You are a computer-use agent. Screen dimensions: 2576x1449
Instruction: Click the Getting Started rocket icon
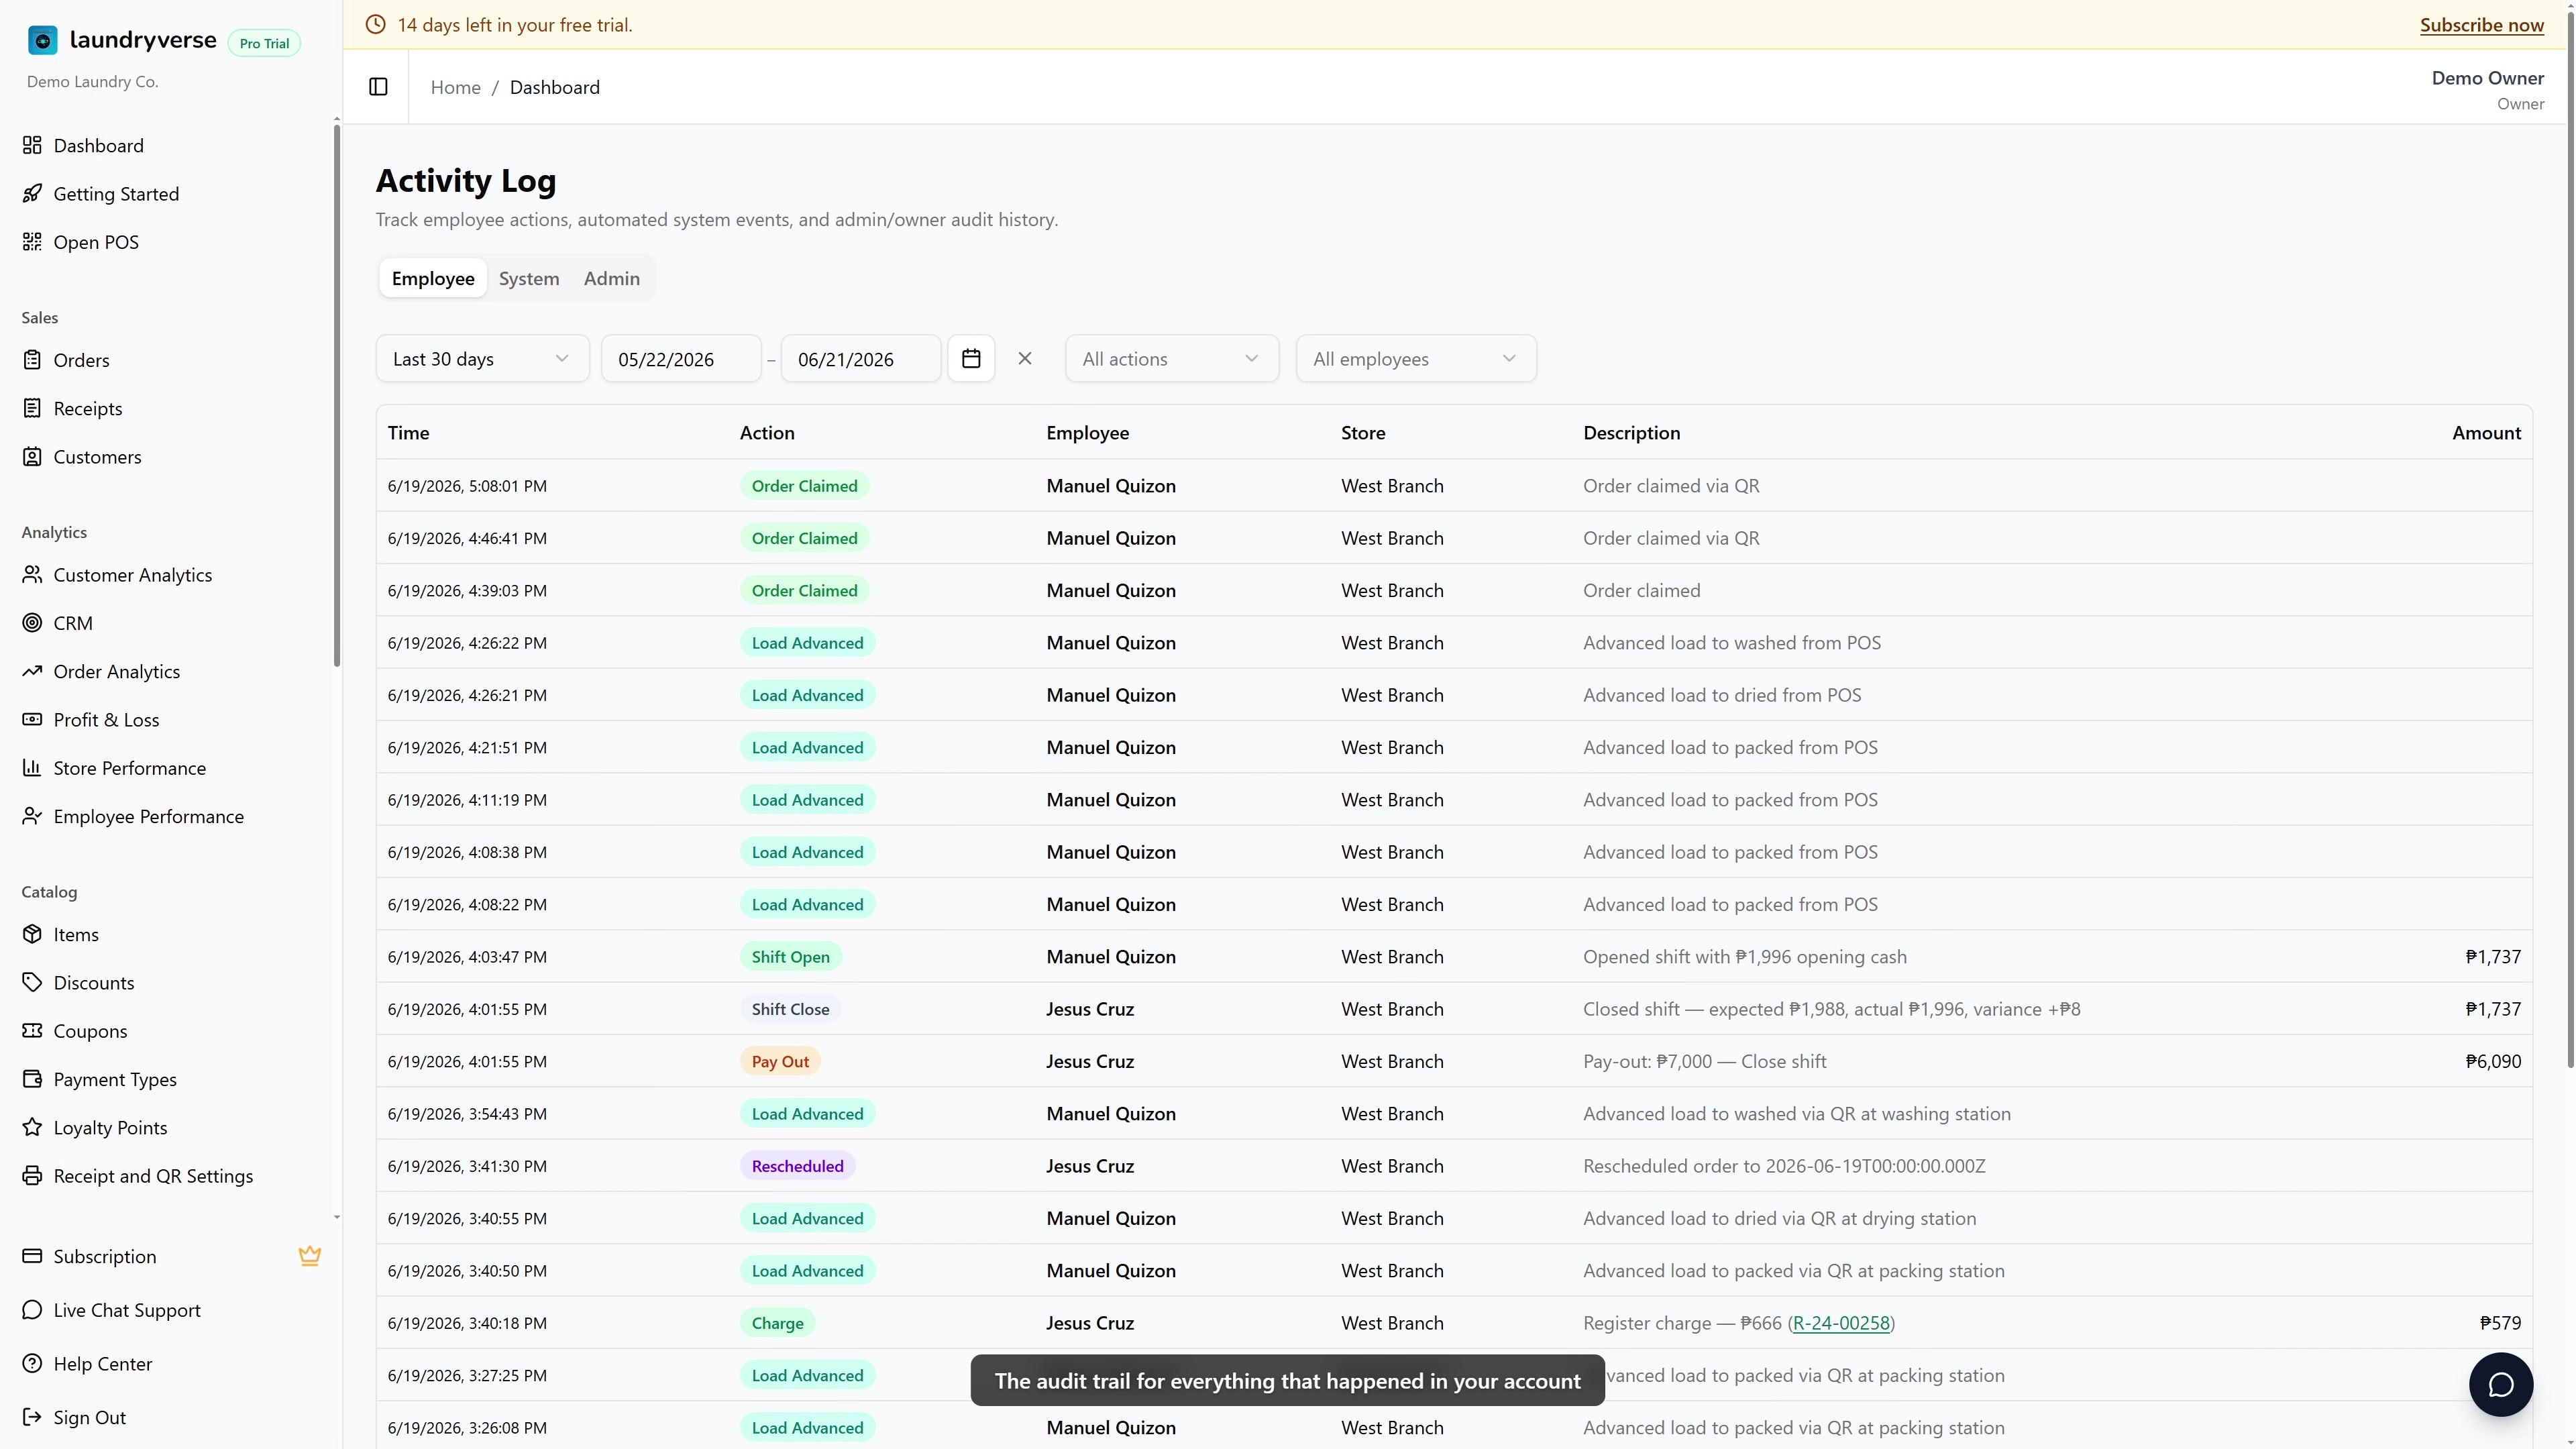[x=32, y=193]
